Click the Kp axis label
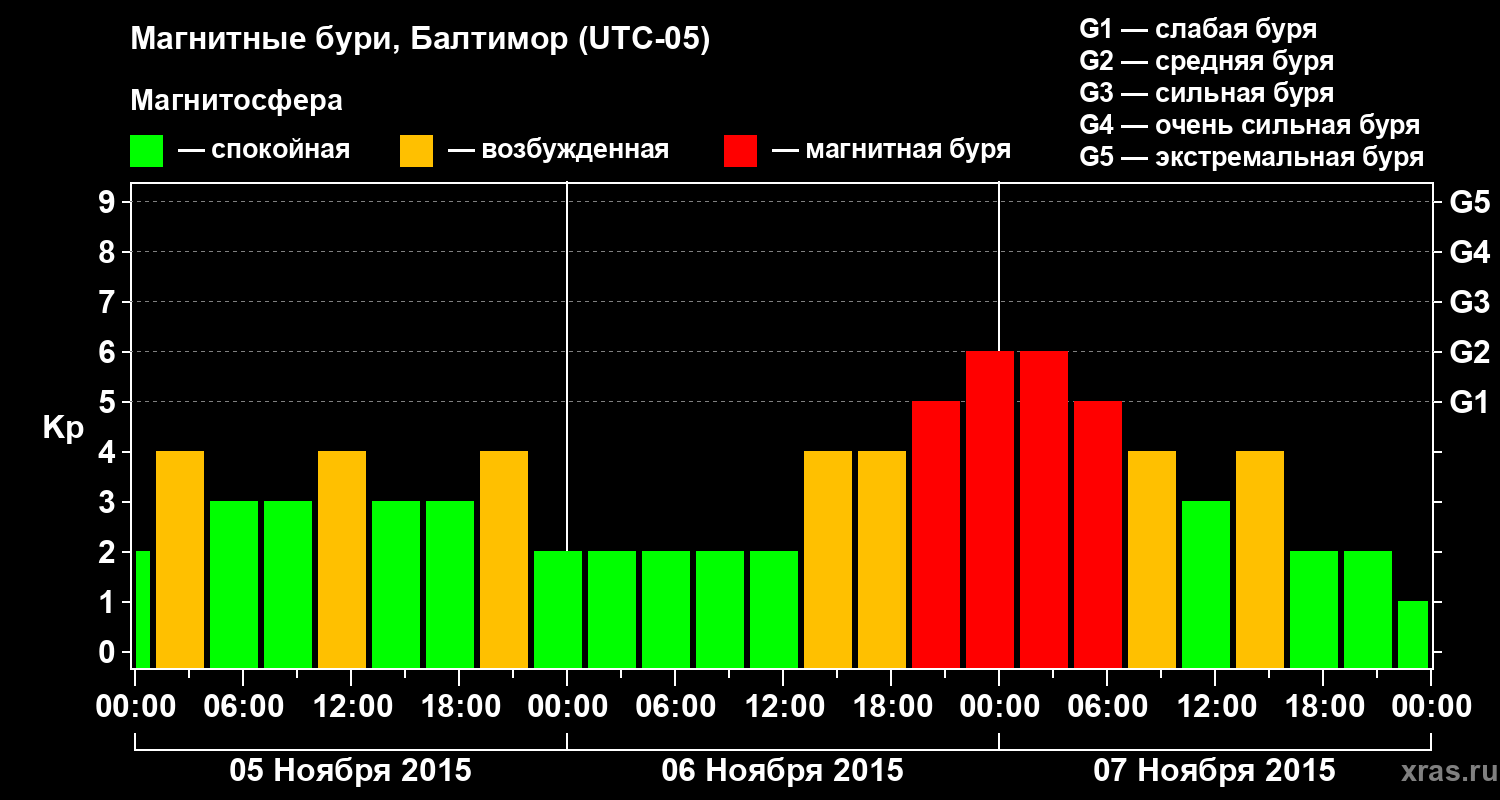 (63, 429)
